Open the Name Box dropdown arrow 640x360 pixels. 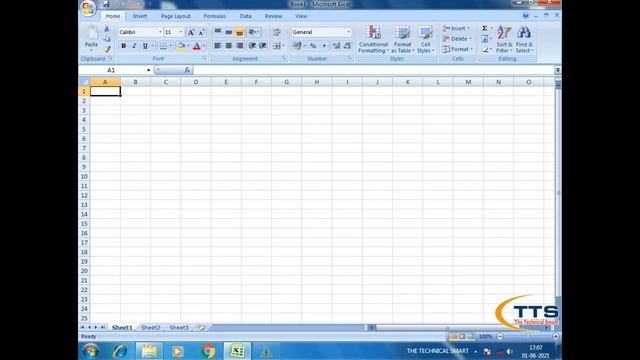pos(149,70)
